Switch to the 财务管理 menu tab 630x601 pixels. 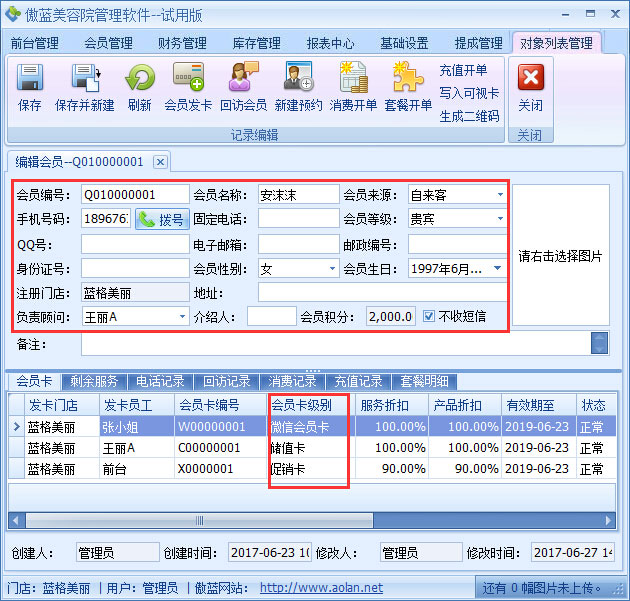182,43
